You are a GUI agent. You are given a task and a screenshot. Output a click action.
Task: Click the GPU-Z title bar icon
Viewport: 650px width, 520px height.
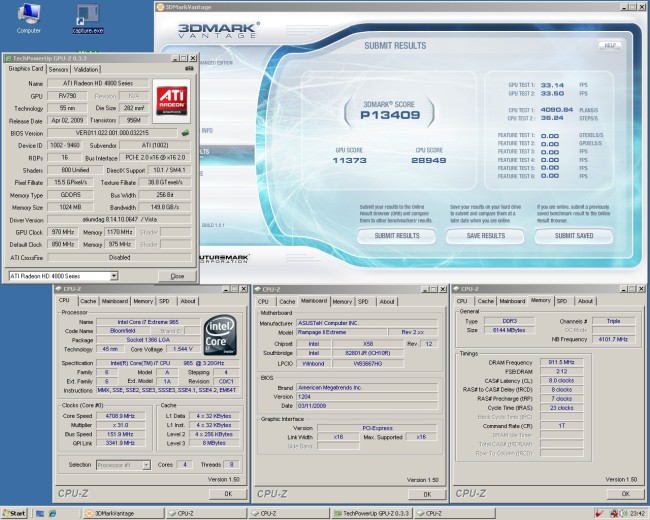pos(8,58)
